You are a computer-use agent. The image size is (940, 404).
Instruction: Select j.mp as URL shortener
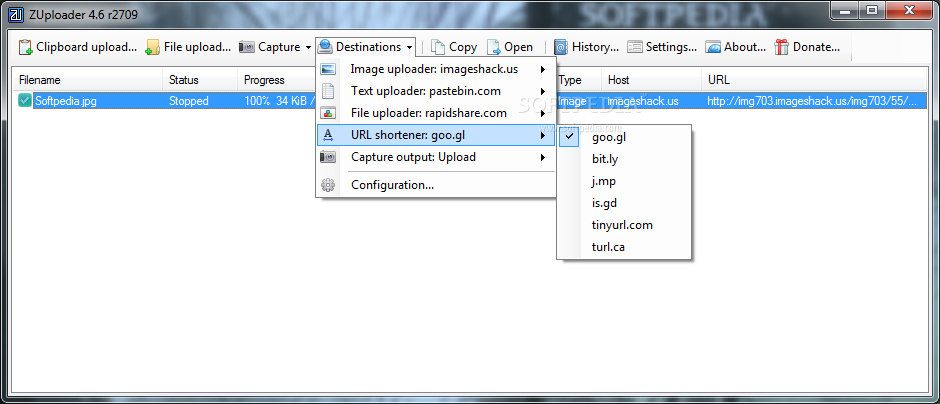click(x=624, y=181)
